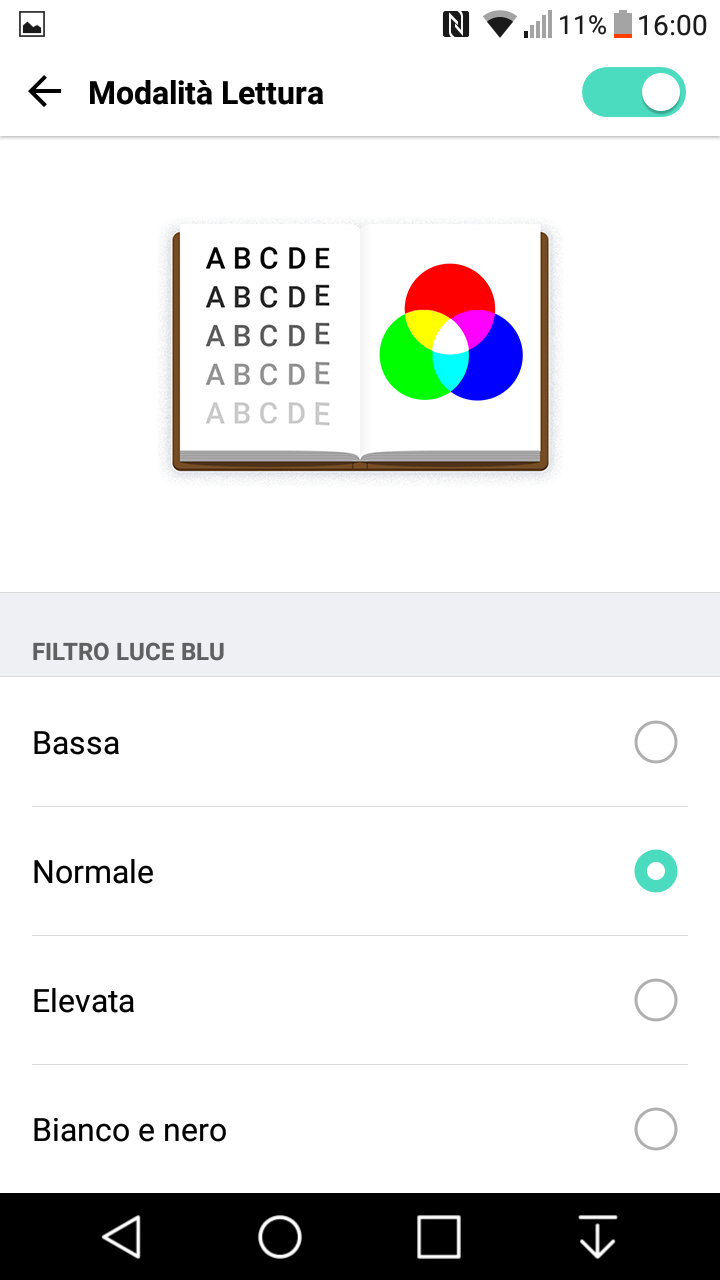Tap the RGB color circles graphic

click(451, 332)
